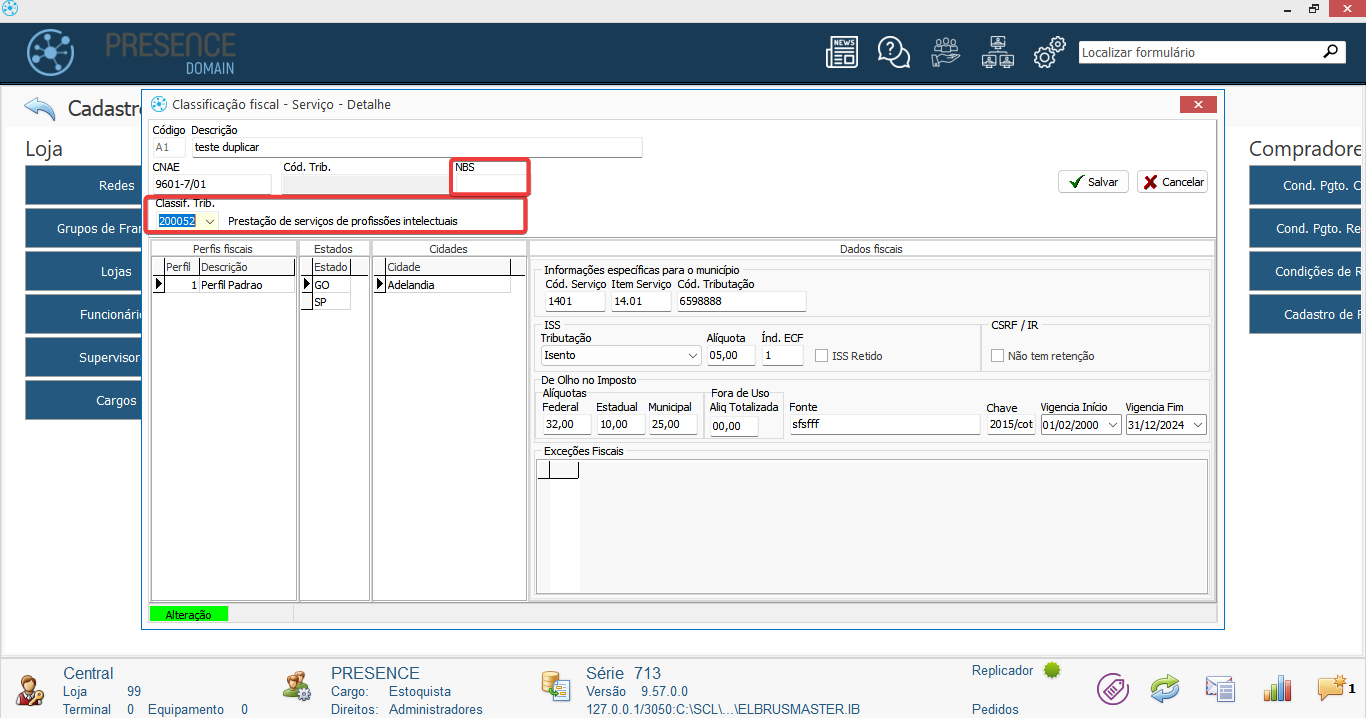1366x718 pixels.
Task: Select the SP row in Estados
Action: coord(331,302)
